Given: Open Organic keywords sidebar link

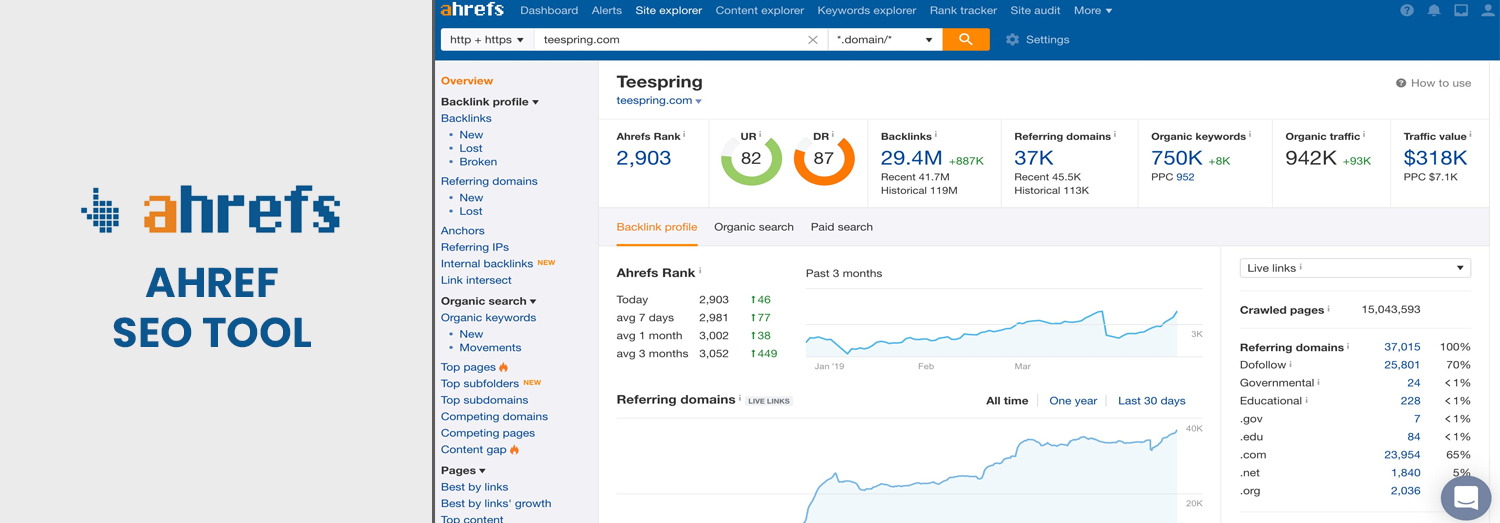Looking at the screenshot, I should pyautogui.click(x=488, y=318).
